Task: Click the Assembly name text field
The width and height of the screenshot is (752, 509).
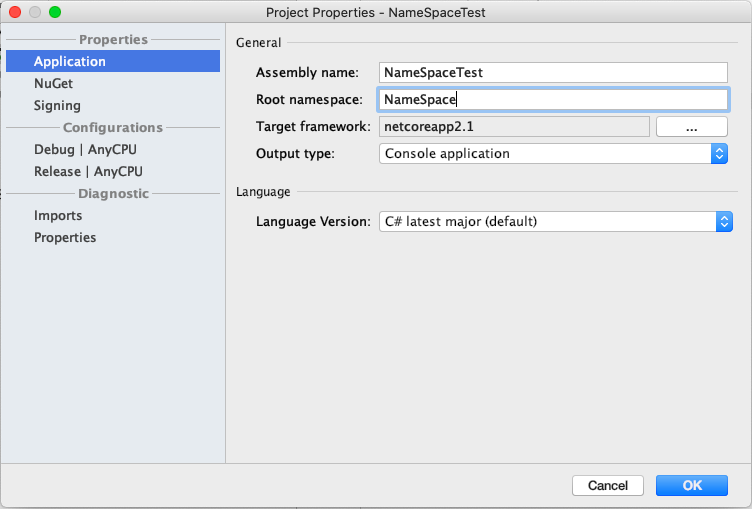Action: [553, 72]
